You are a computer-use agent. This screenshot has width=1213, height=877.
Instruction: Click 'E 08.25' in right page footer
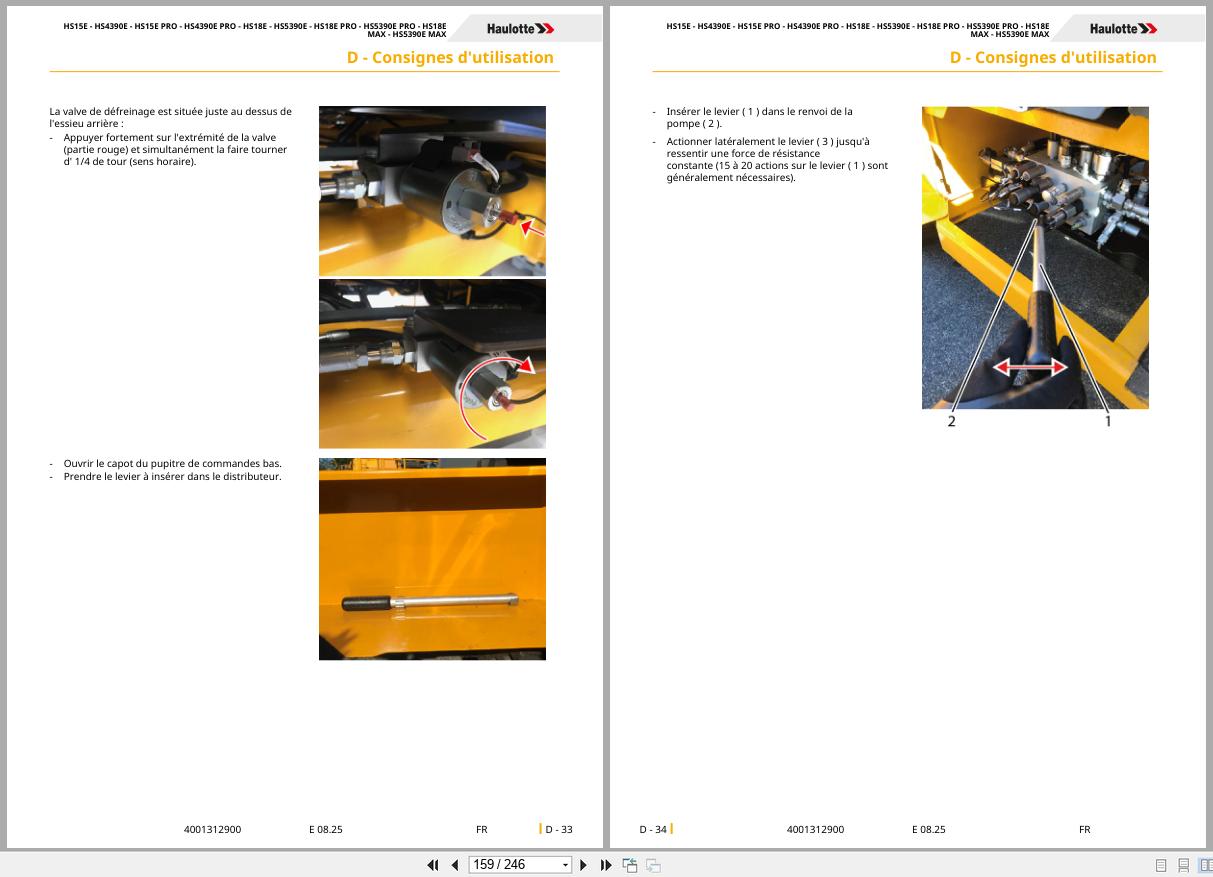[929, 829]
